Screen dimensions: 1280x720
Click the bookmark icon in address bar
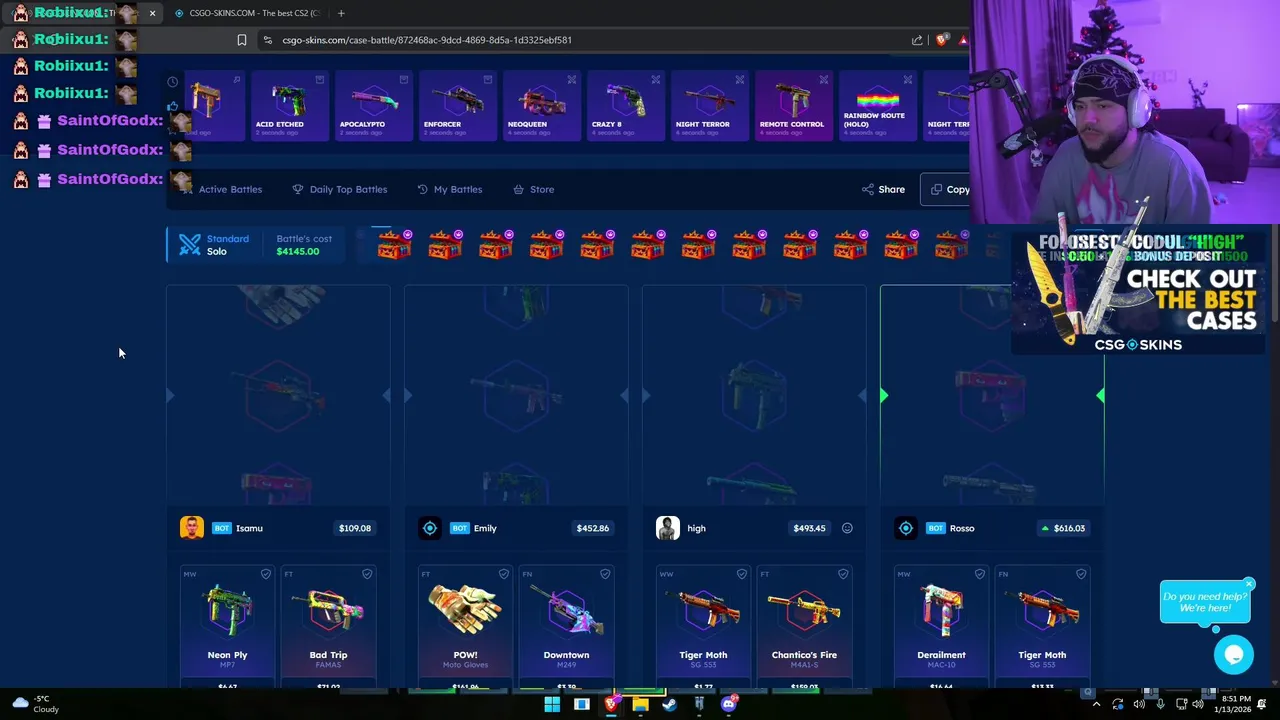coord(241,40)
